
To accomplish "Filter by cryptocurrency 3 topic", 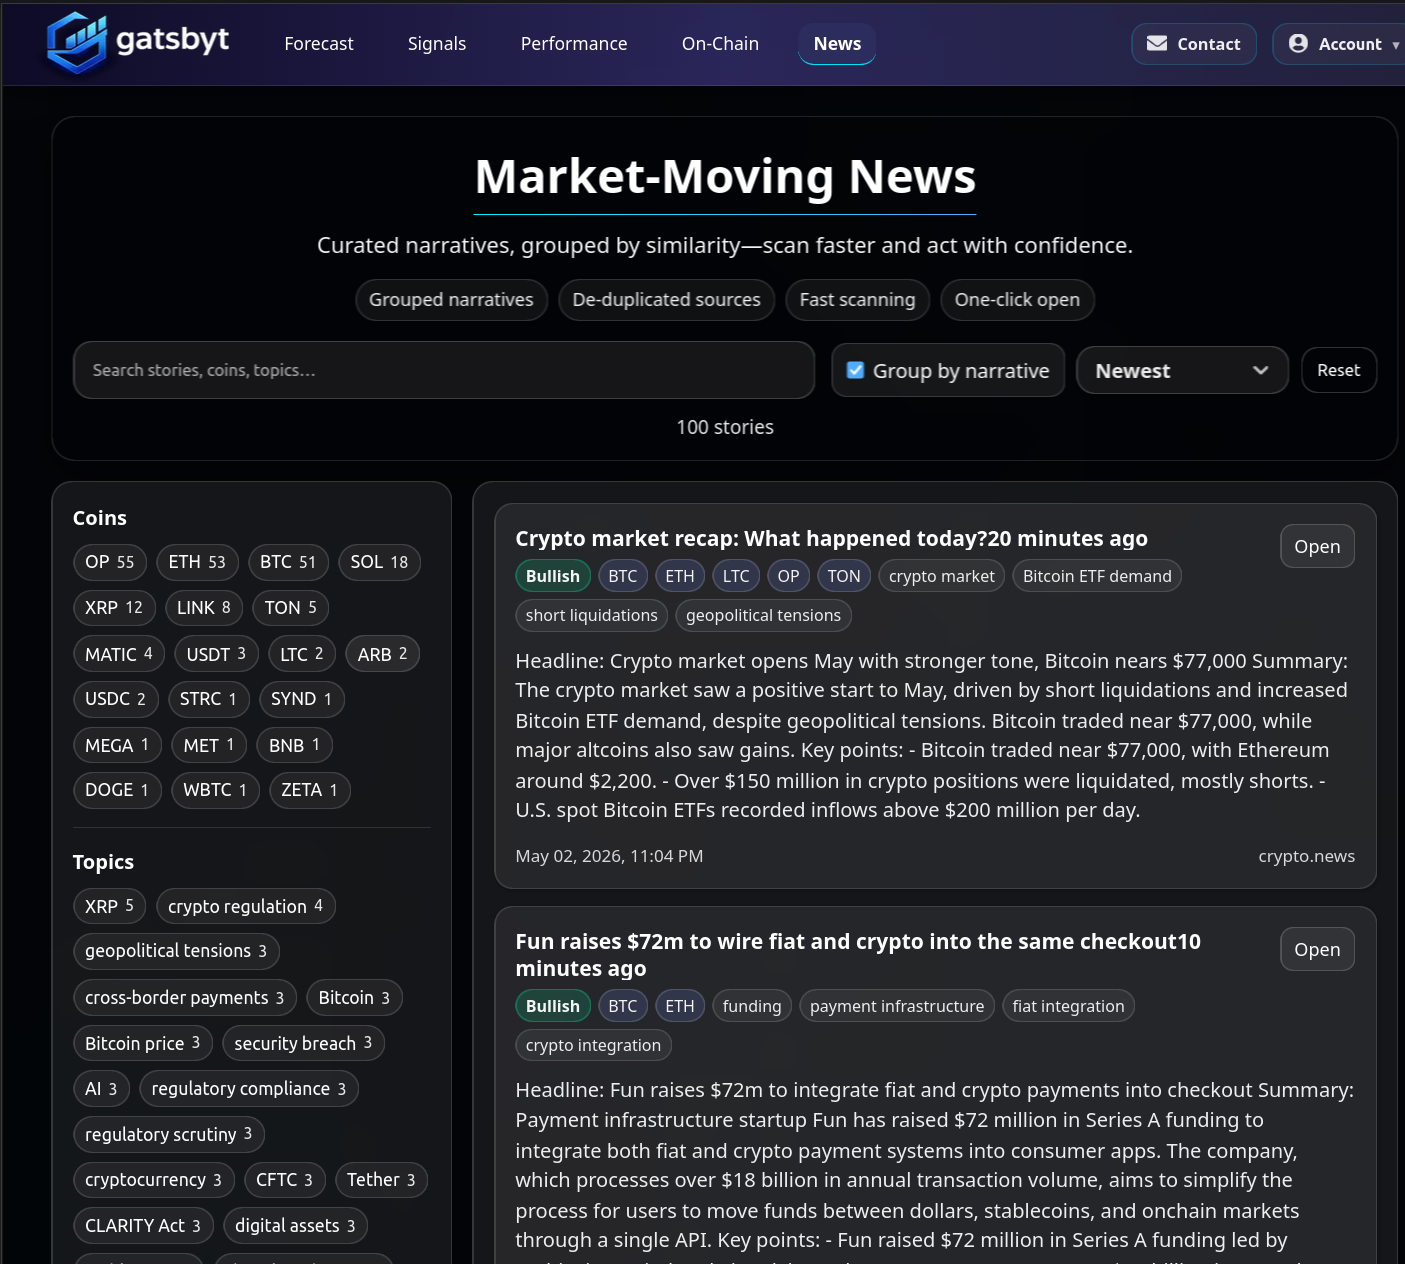I will click(x=154, y=1180).
